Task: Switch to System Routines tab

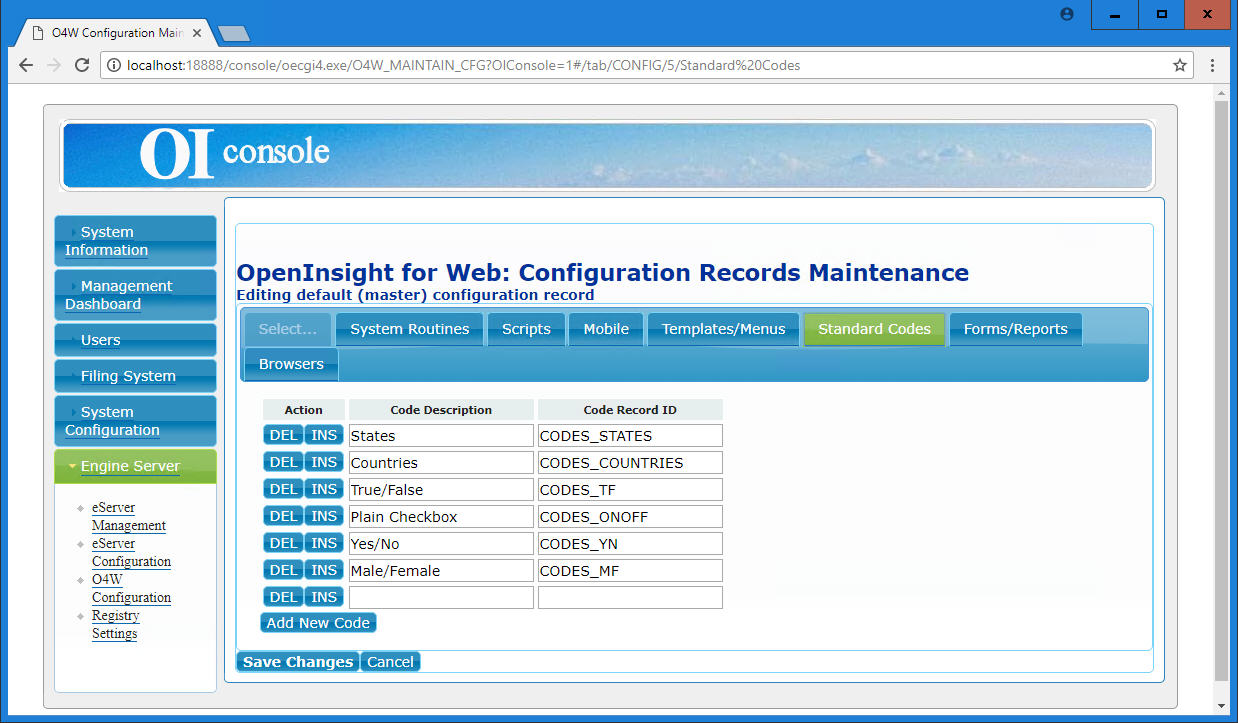Action: (410, 329)
